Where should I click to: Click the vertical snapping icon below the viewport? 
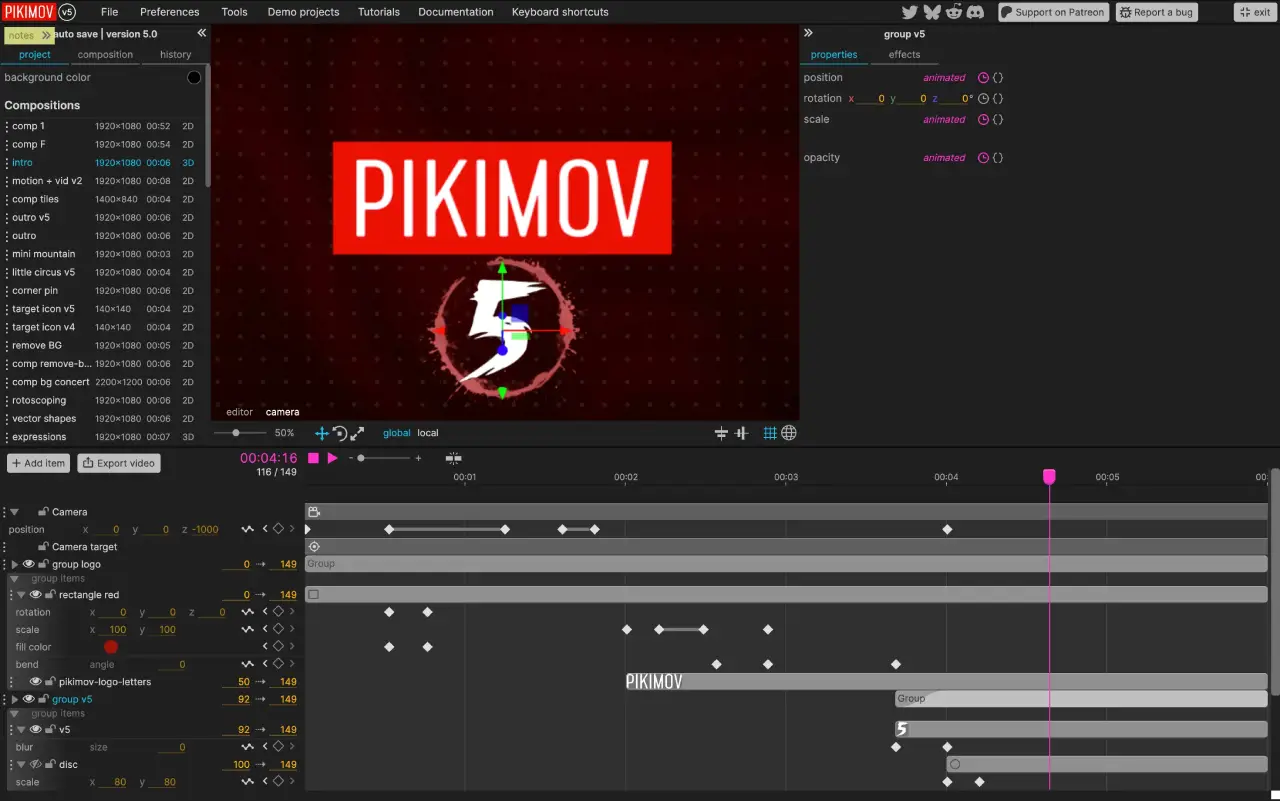point(741,433)
